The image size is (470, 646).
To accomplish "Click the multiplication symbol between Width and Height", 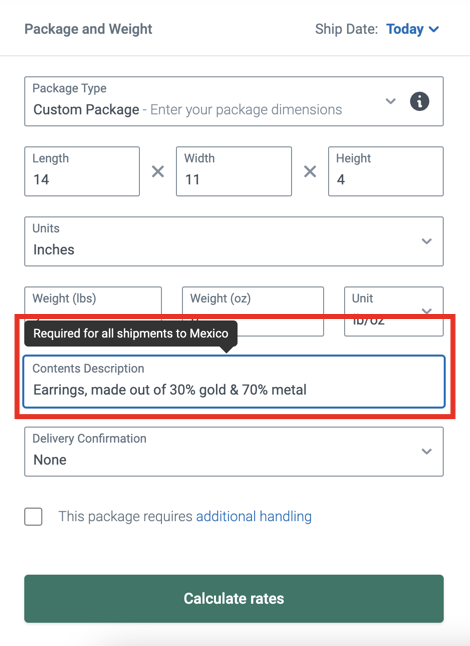I will pyautogui.click(x=310, y=171).
